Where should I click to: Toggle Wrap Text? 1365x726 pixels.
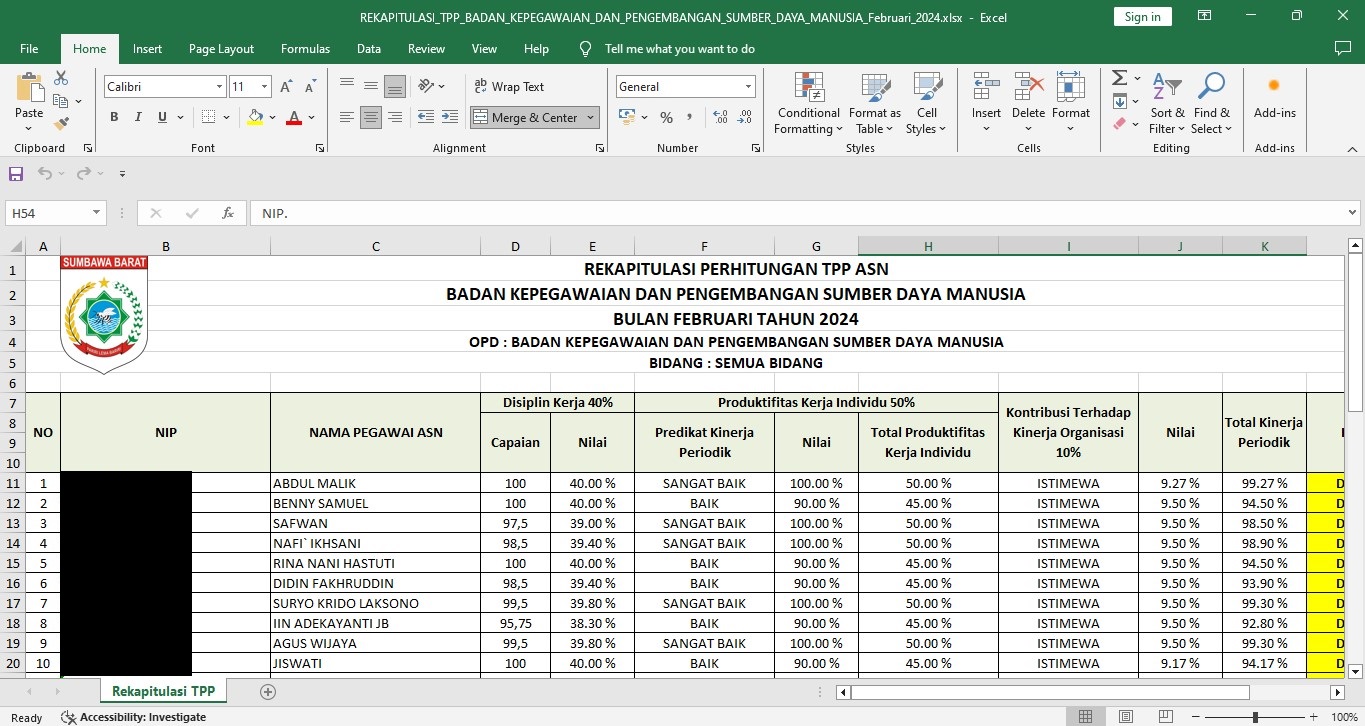(x=509, y=87)
